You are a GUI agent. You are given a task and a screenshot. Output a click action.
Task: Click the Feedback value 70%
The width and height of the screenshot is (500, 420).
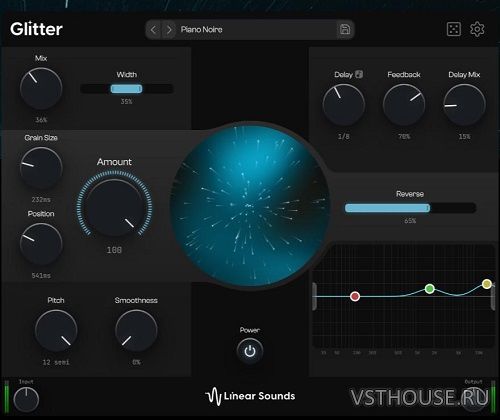(404, 137)
